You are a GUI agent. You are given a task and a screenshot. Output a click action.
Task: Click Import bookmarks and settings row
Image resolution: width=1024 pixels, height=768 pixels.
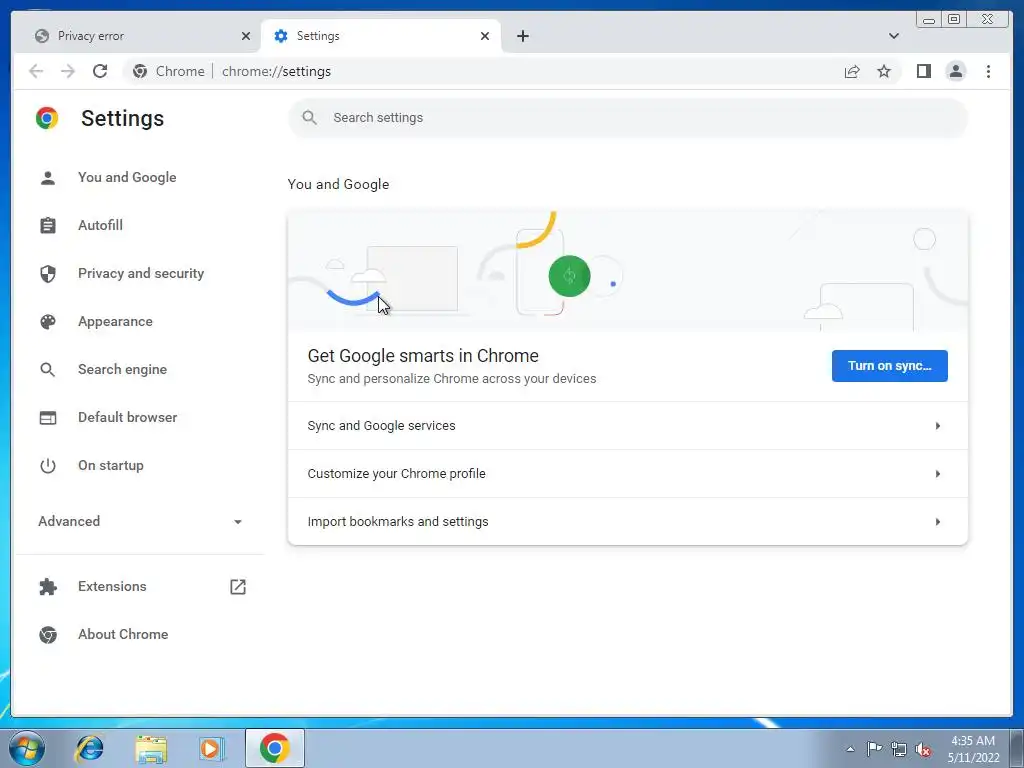click(x=628, y=522)
